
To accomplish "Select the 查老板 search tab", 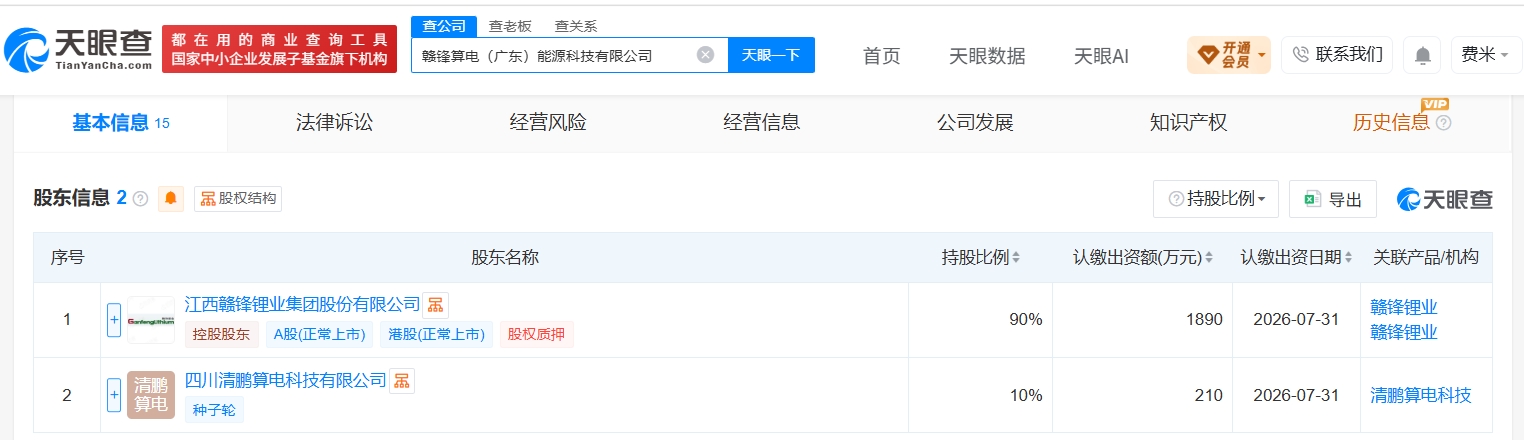I will click(510, 26).
